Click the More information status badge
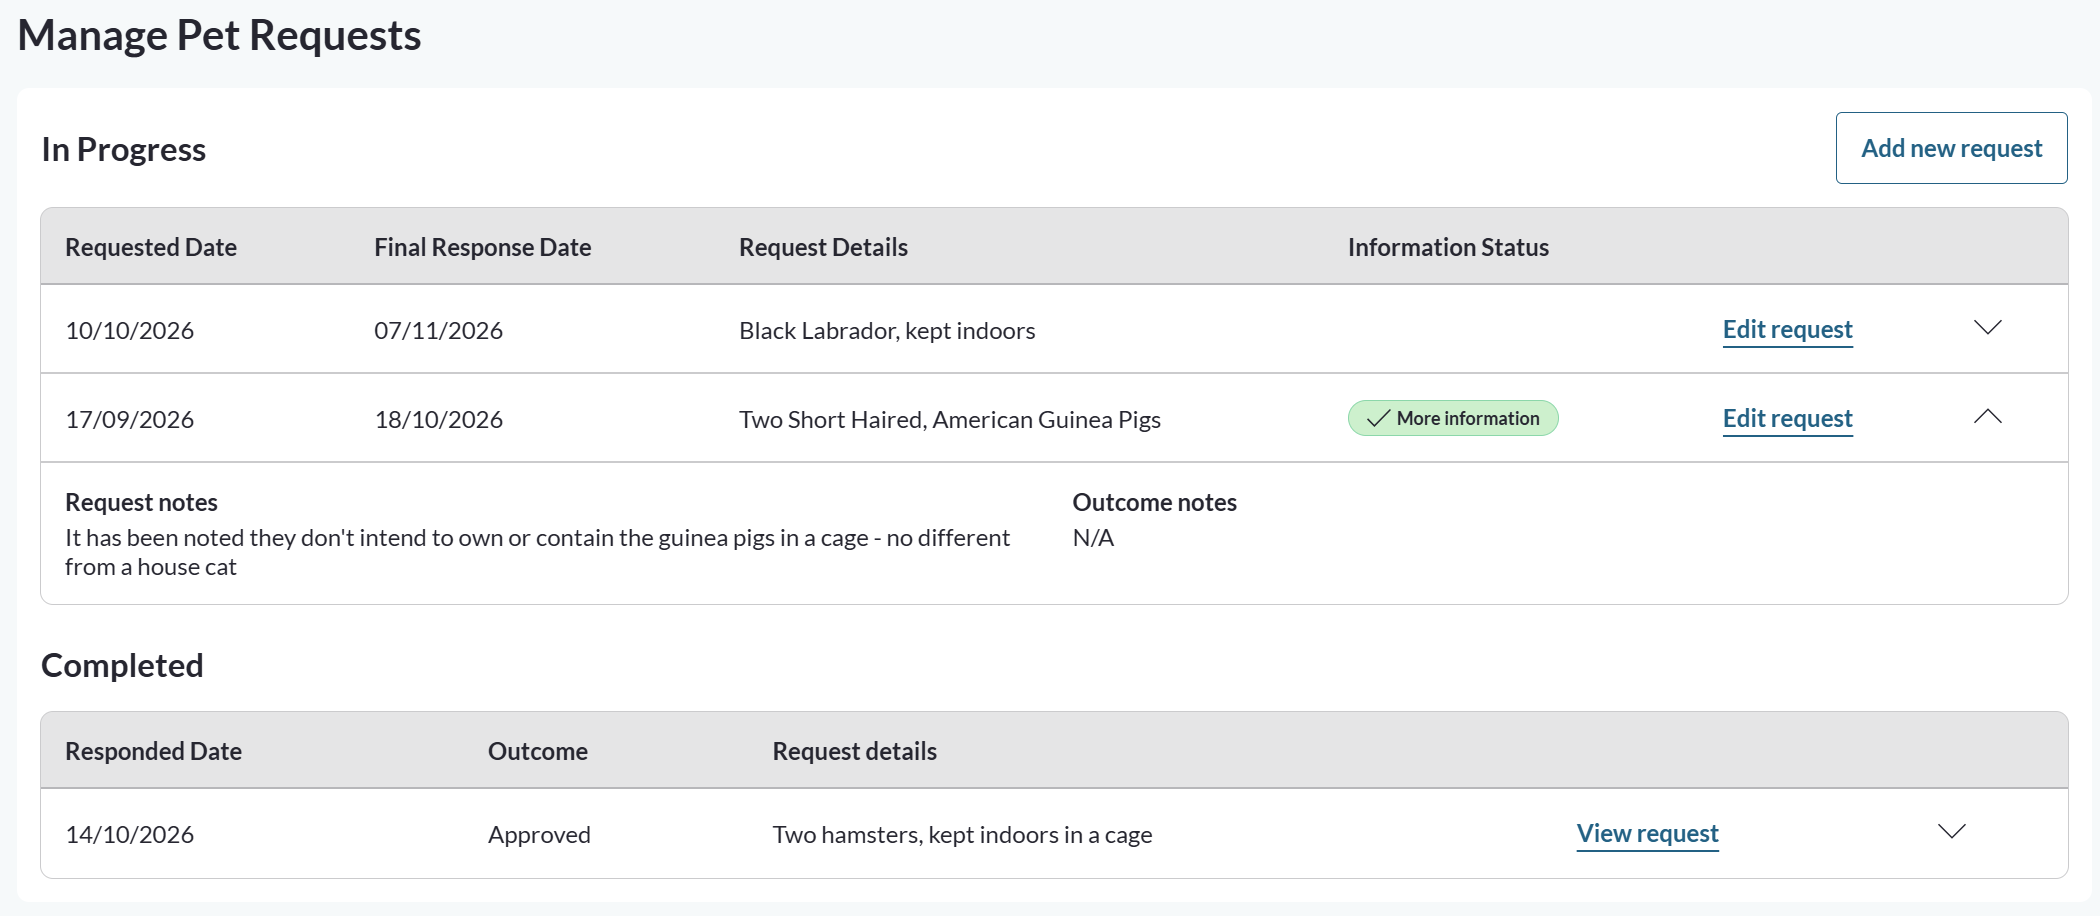This screenshot has height=916, width=2100. pyautogui.click(x=1453, y=418)
